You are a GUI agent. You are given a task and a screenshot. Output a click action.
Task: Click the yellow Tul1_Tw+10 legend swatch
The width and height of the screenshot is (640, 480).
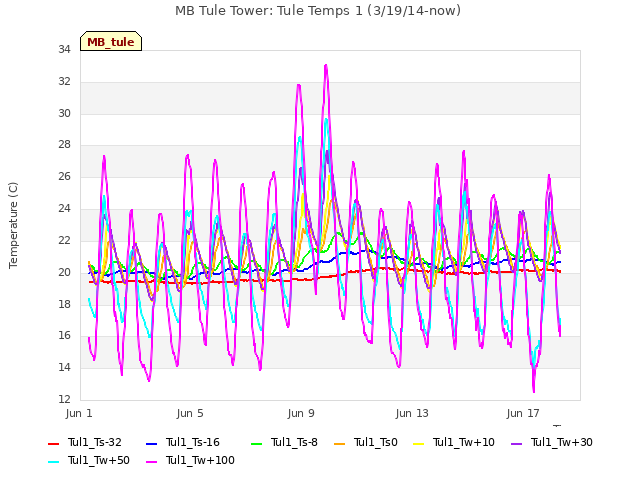[x=418, y=444]
